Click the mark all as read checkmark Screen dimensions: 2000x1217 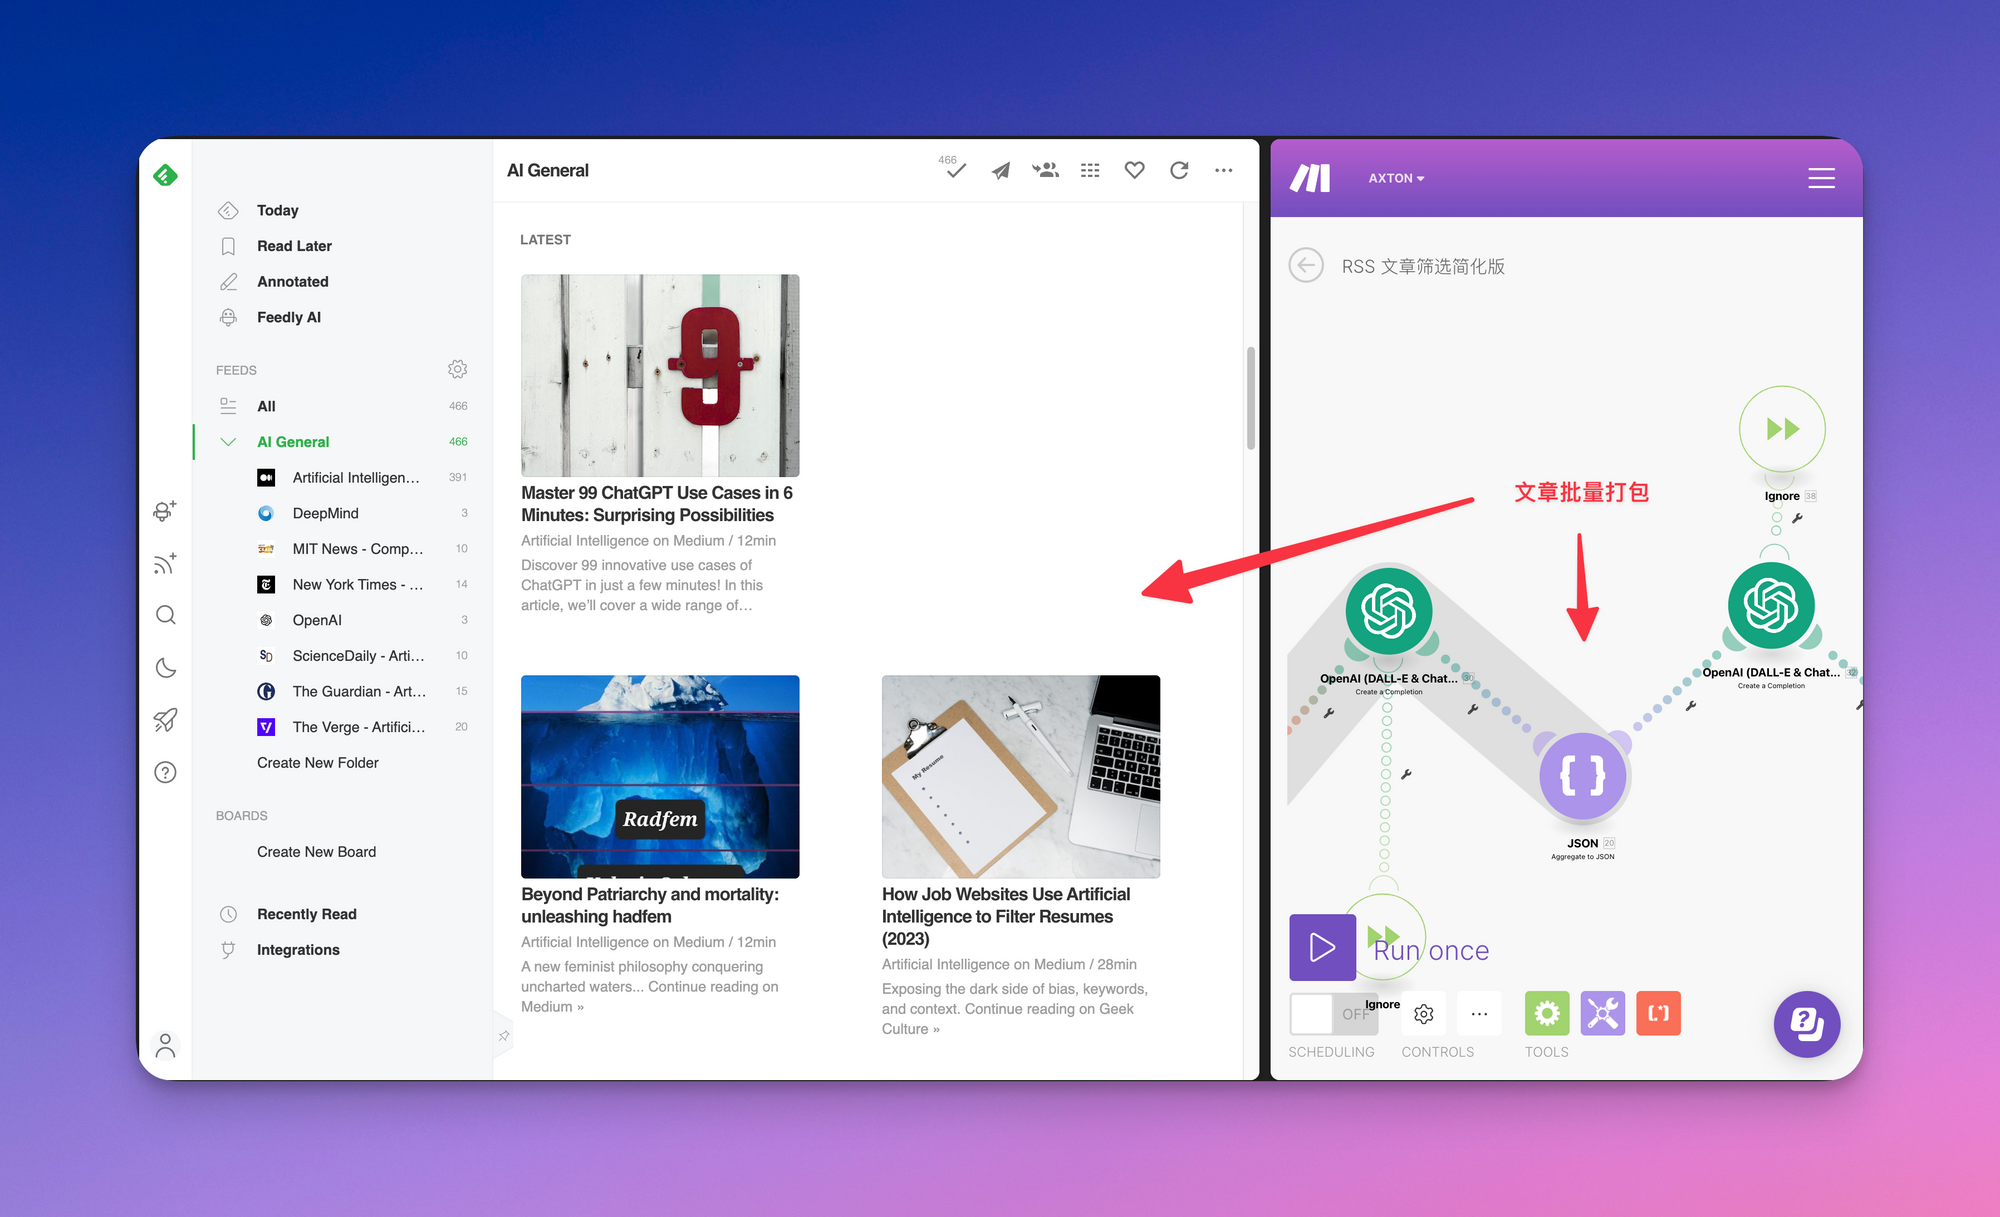coord(955,170)
